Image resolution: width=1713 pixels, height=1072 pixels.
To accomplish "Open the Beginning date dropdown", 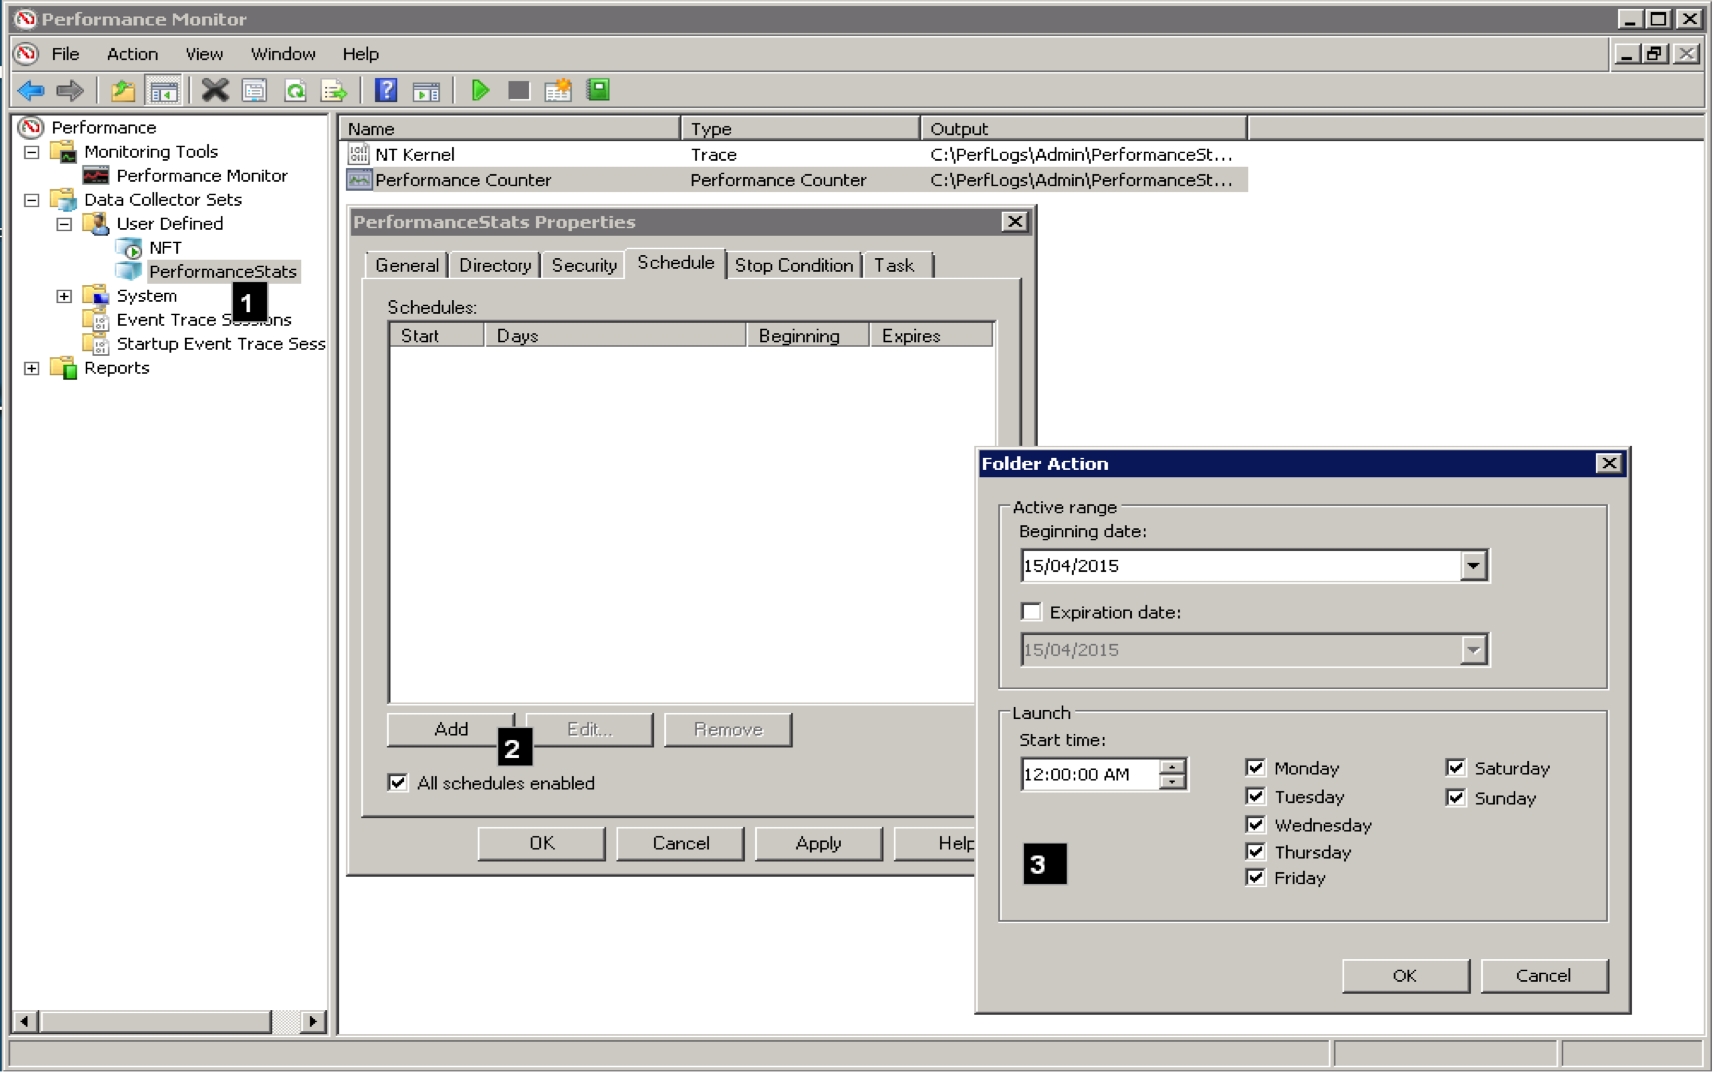I will 1473,566.
